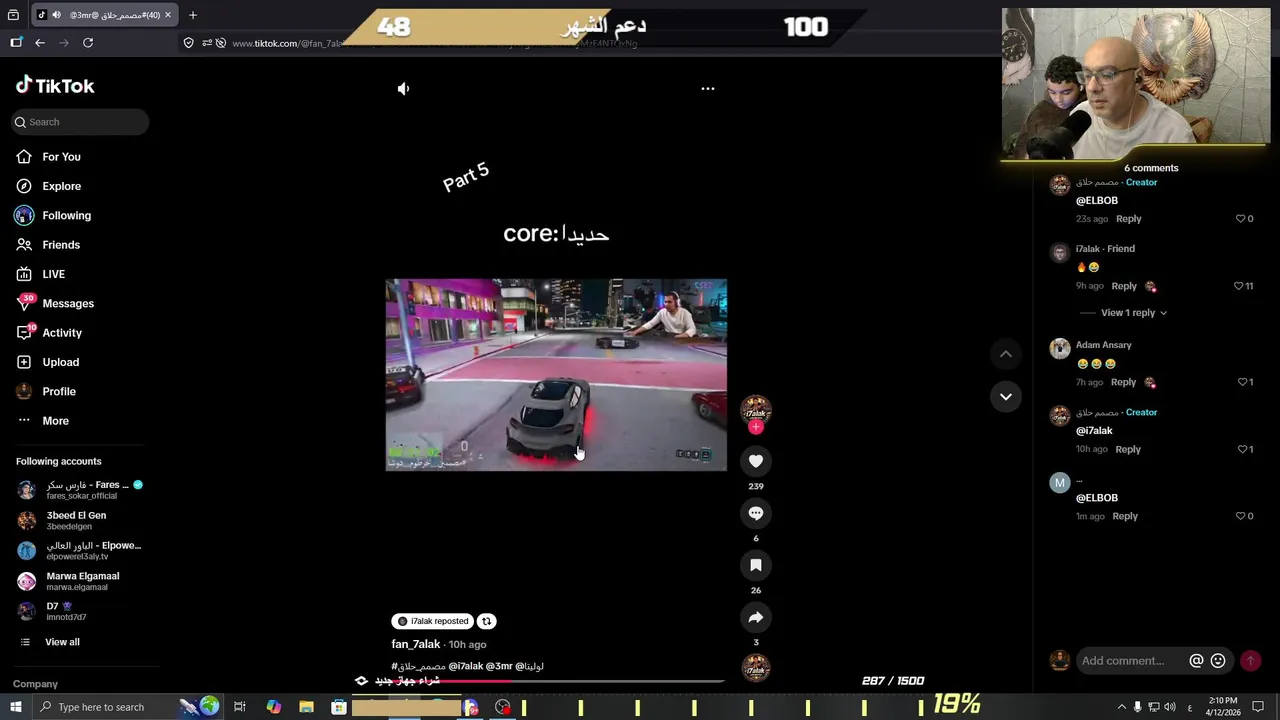Viewport: 1280px width, 720px height.
Task: Go to previous video with up arrow
Action: [x=1006, y=354]
